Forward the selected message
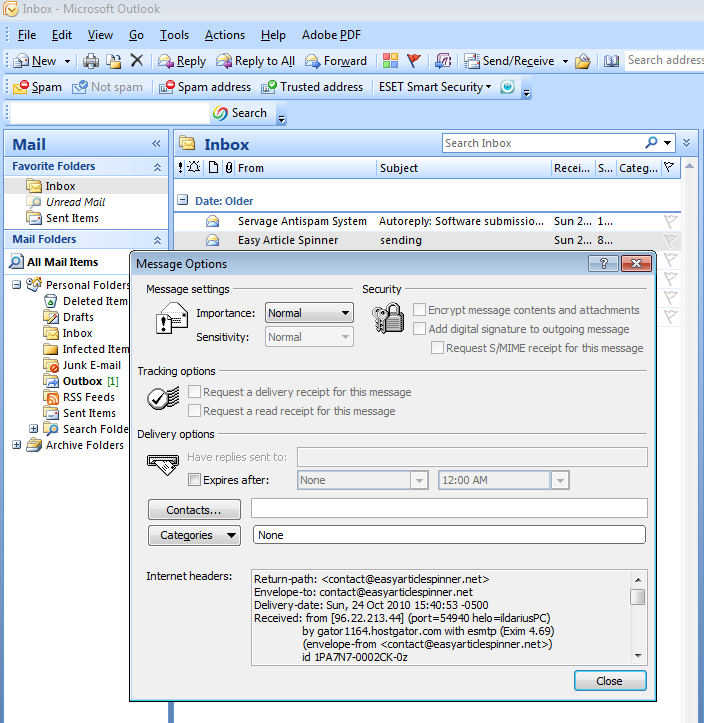Screen dimensions: 704x723 point(336,61)
